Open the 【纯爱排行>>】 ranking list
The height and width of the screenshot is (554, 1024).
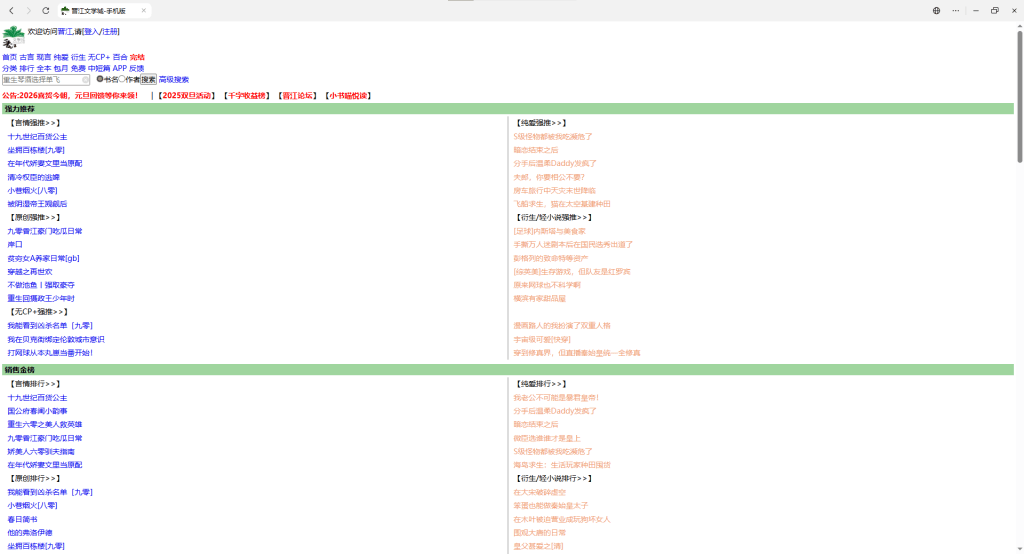coord(541,384)
